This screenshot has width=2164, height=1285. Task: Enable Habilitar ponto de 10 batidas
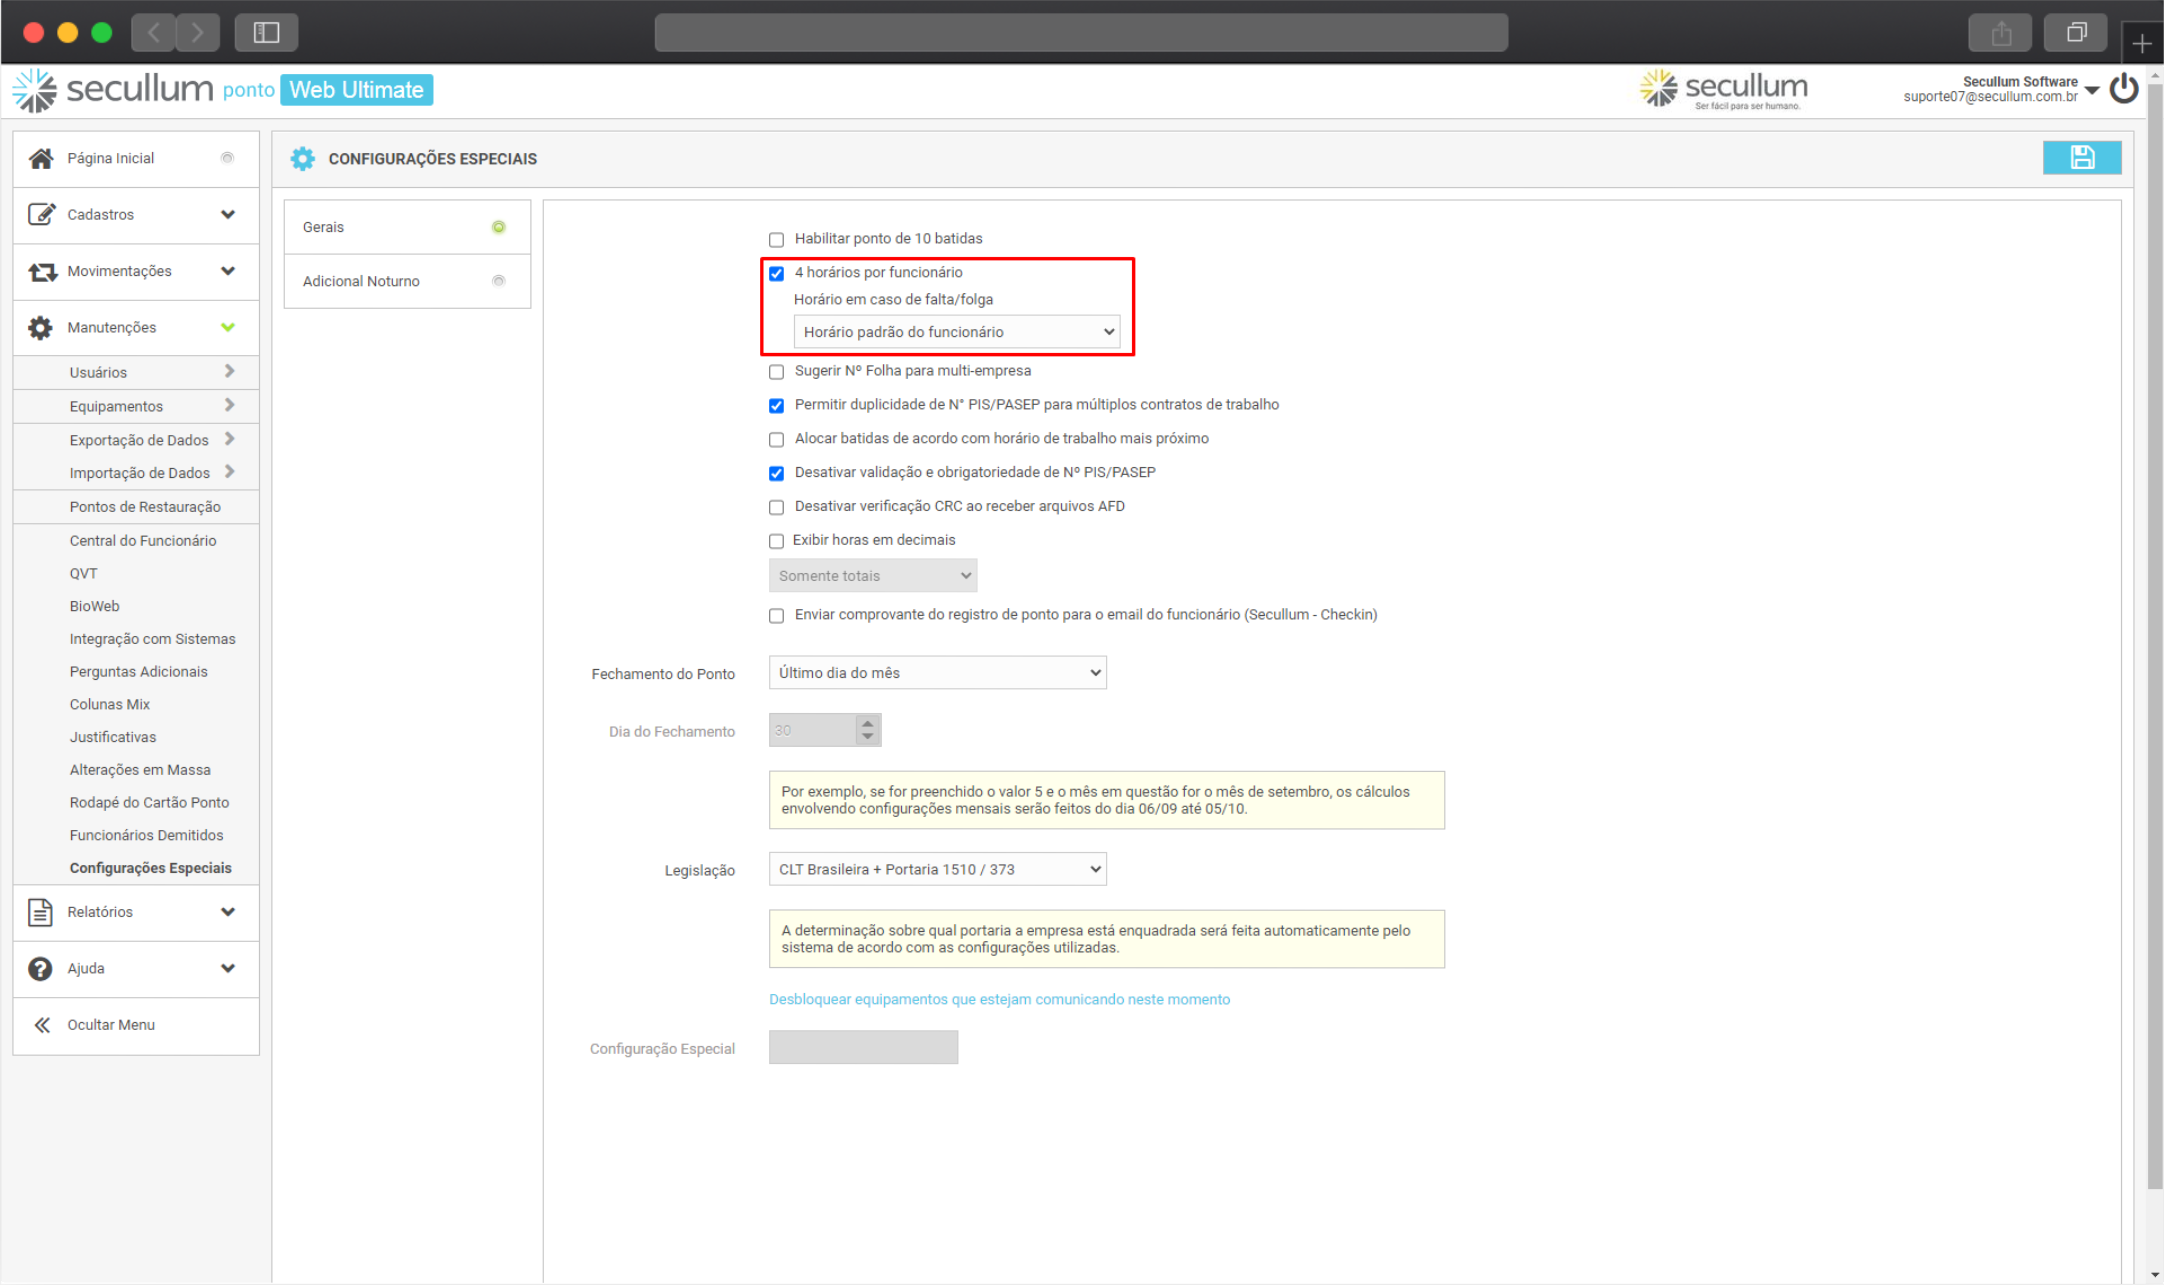(776, 239)
